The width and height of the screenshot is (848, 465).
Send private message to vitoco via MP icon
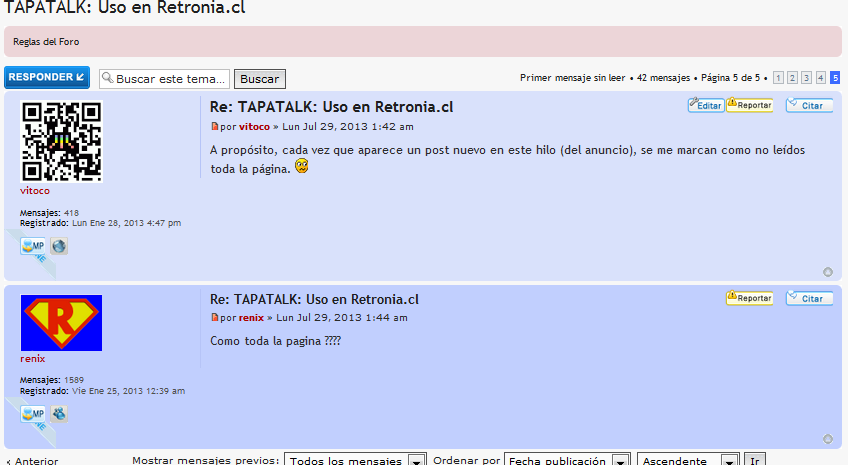33,246
